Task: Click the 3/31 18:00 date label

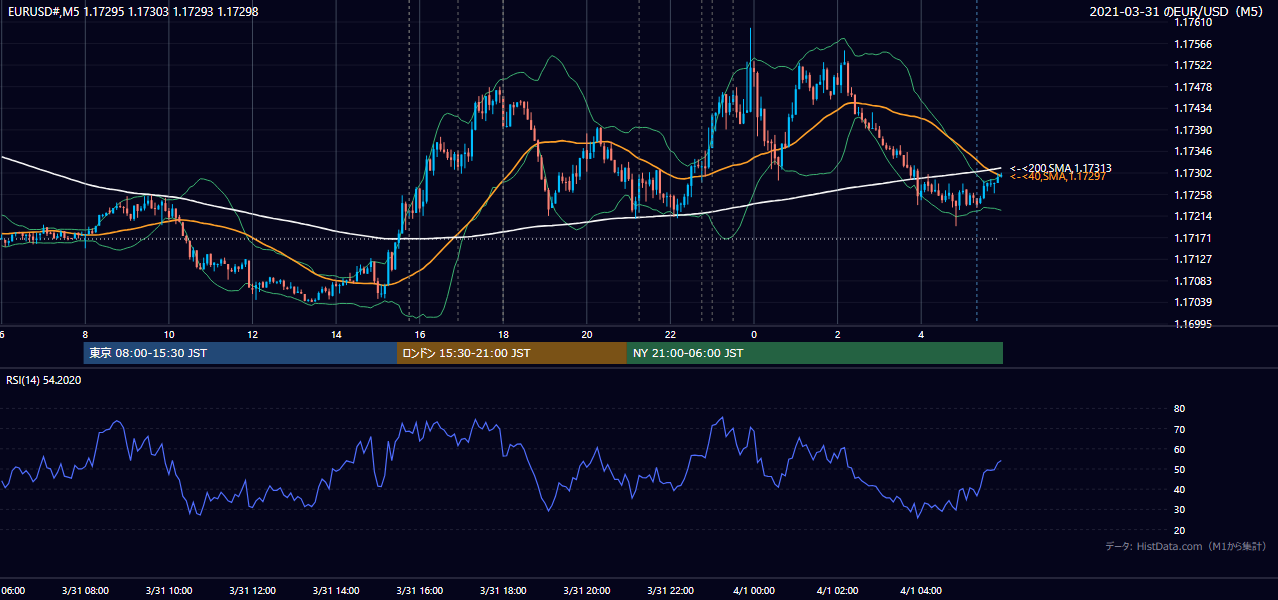Action: (504, 591)
